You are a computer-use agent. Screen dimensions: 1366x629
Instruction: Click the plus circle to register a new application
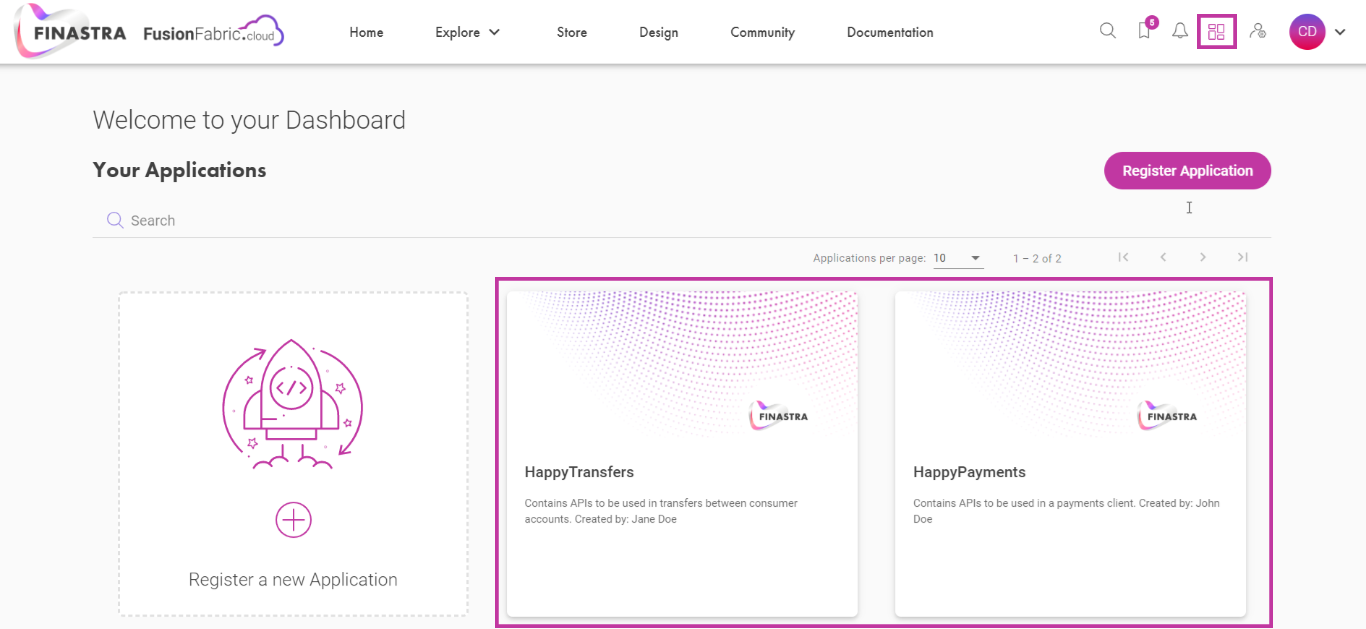point(293,520)
